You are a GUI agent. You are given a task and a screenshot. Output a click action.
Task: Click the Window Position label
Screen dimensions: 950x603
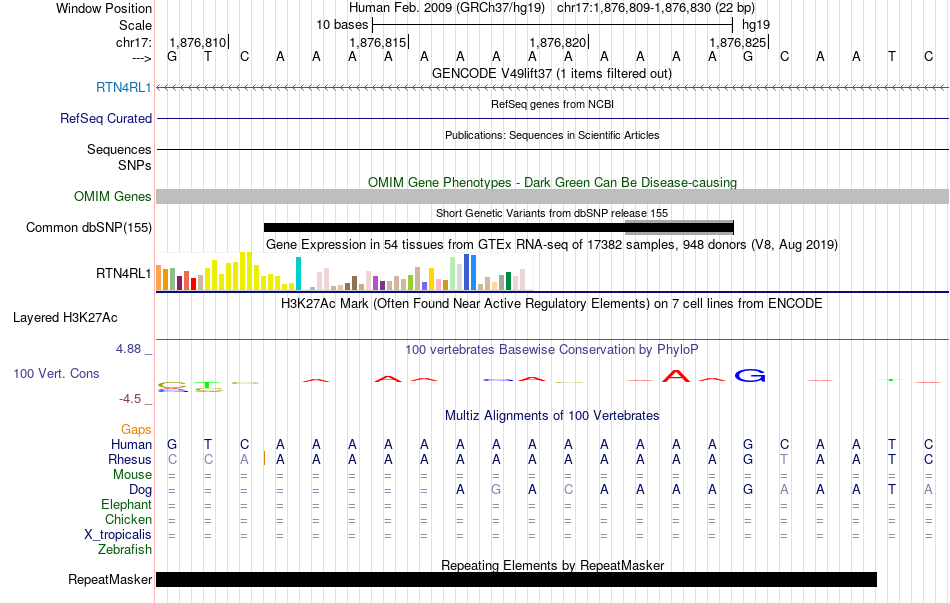pos(104,8)
